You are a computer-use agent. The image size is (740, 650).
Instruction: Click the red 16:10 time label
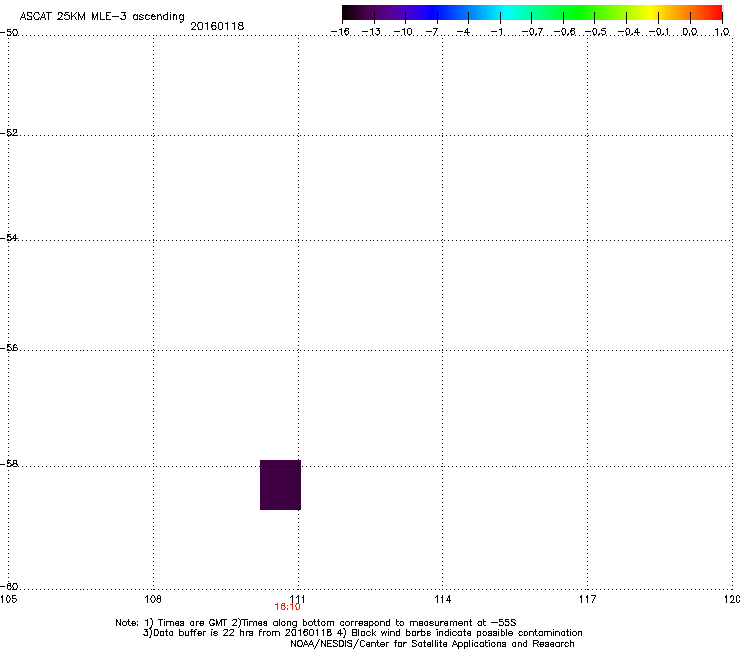pos(287,607)
